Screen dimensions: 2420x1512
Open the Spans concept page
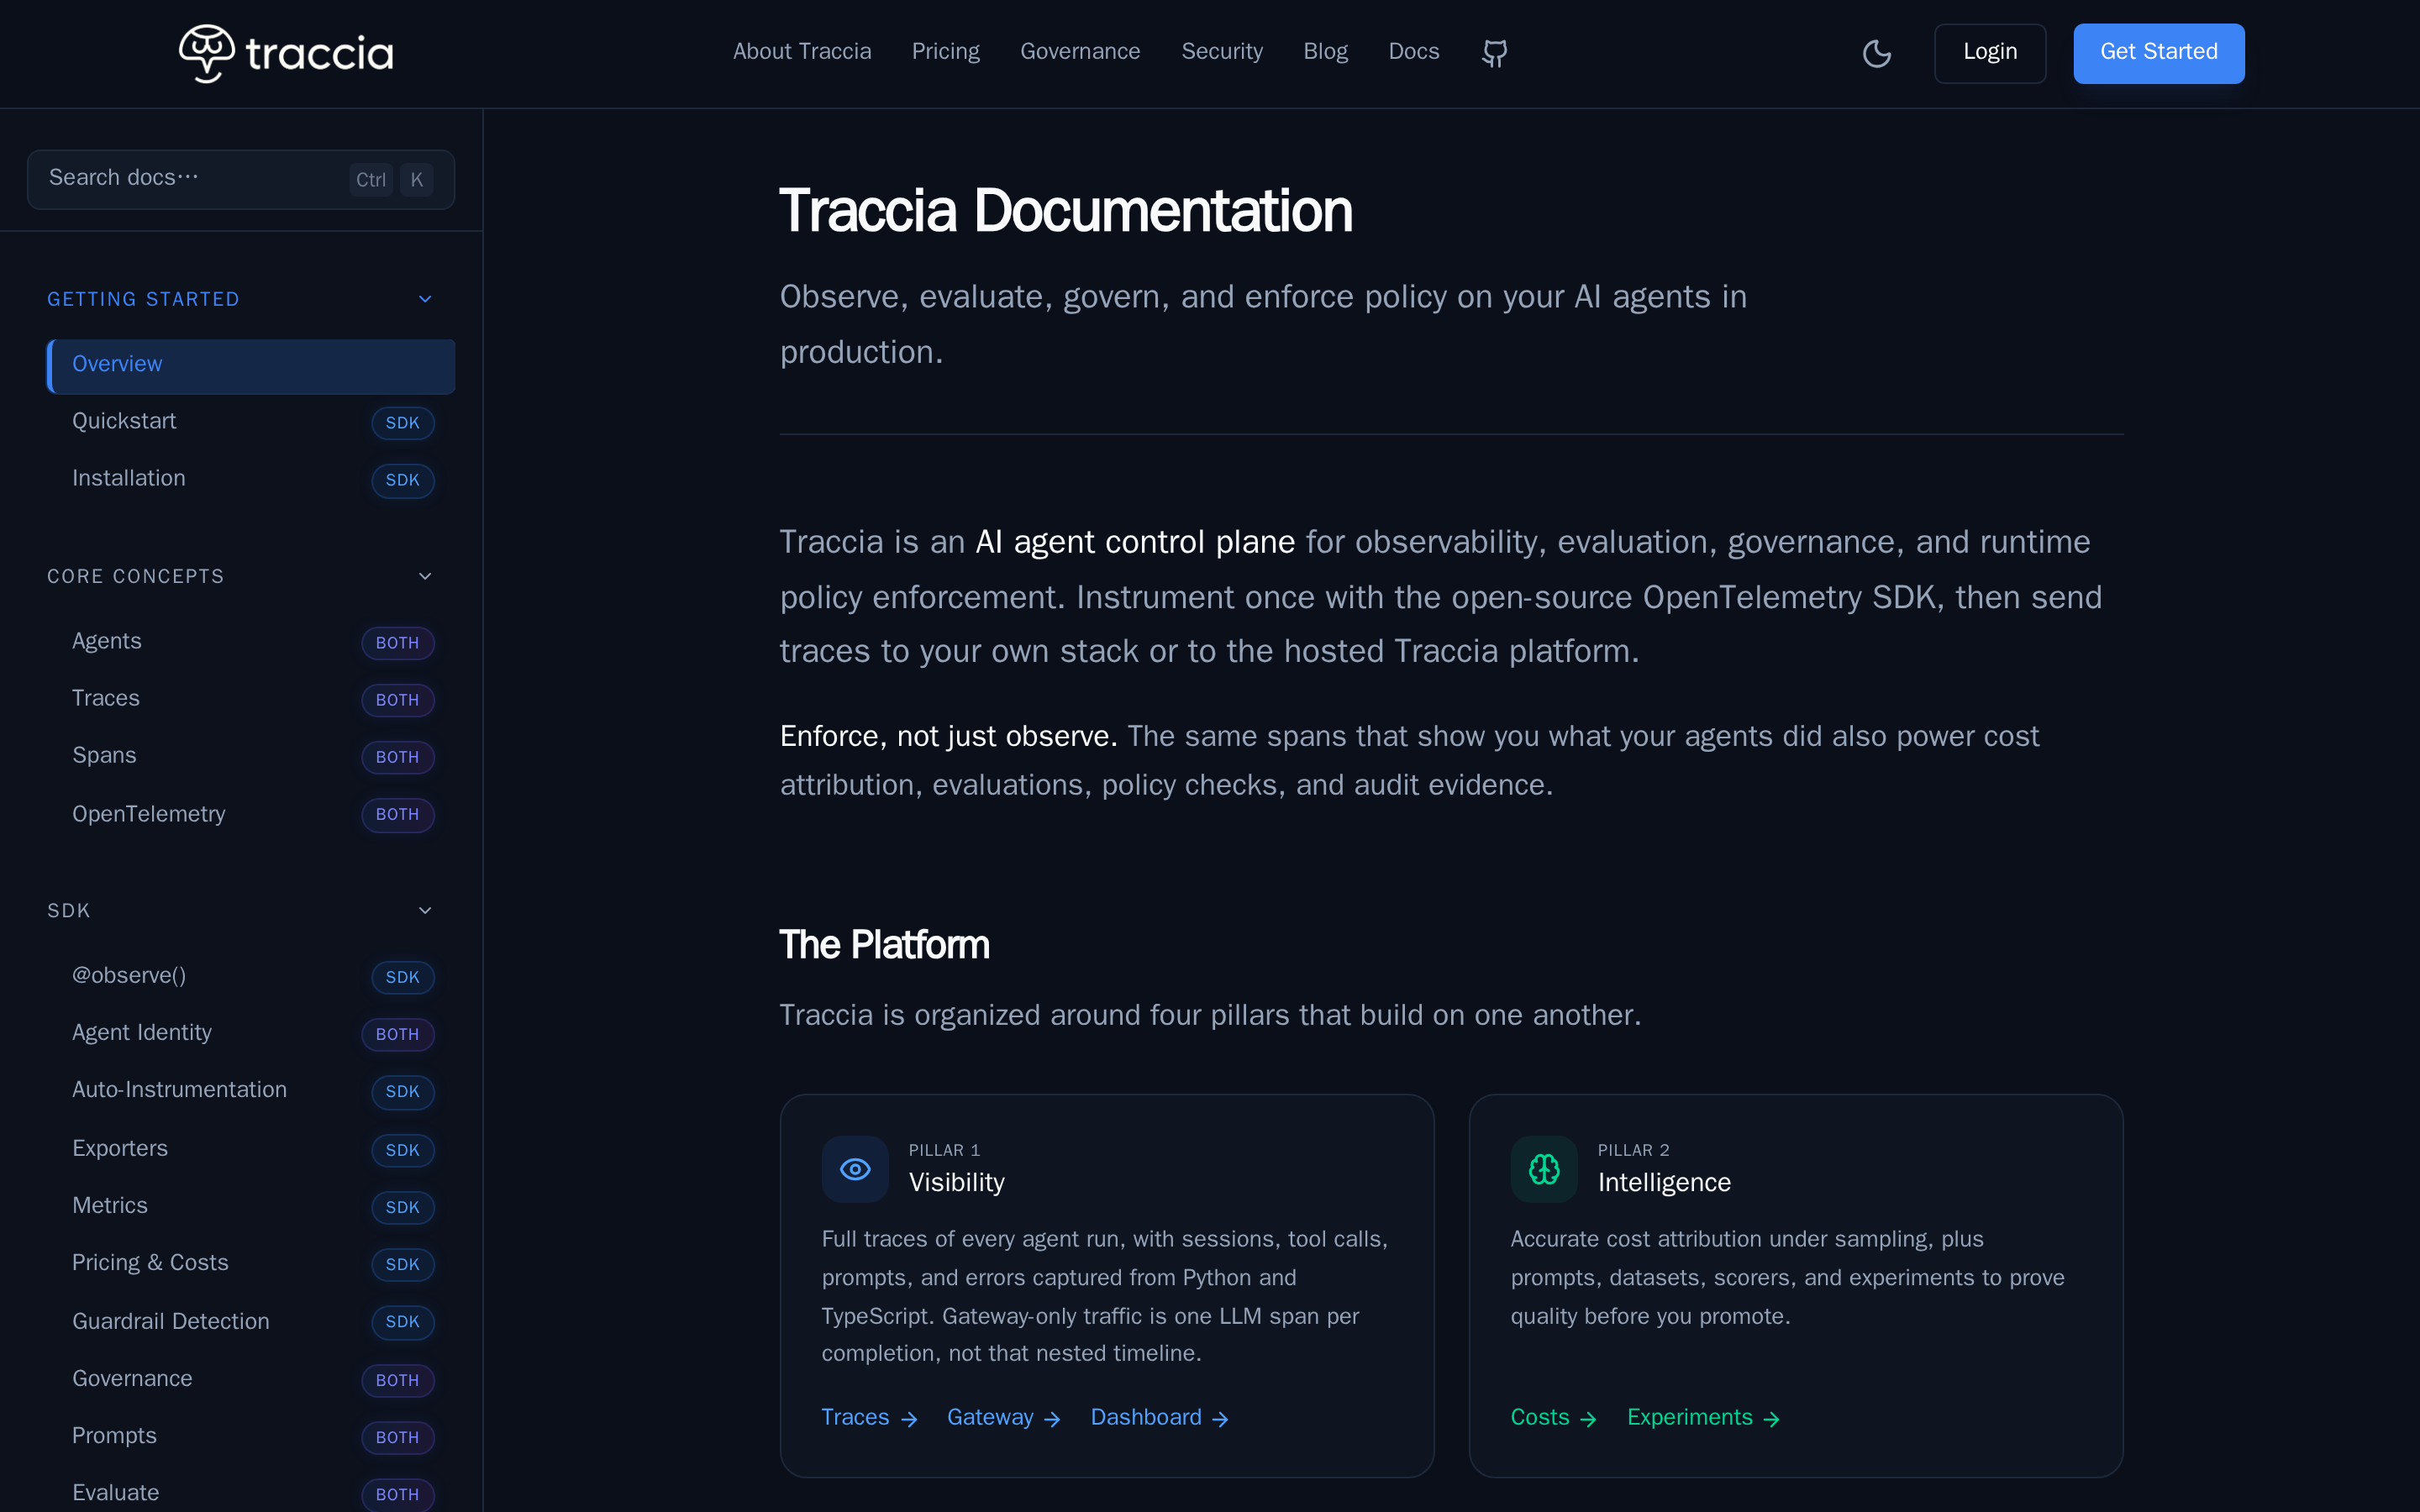click(251, 756)
